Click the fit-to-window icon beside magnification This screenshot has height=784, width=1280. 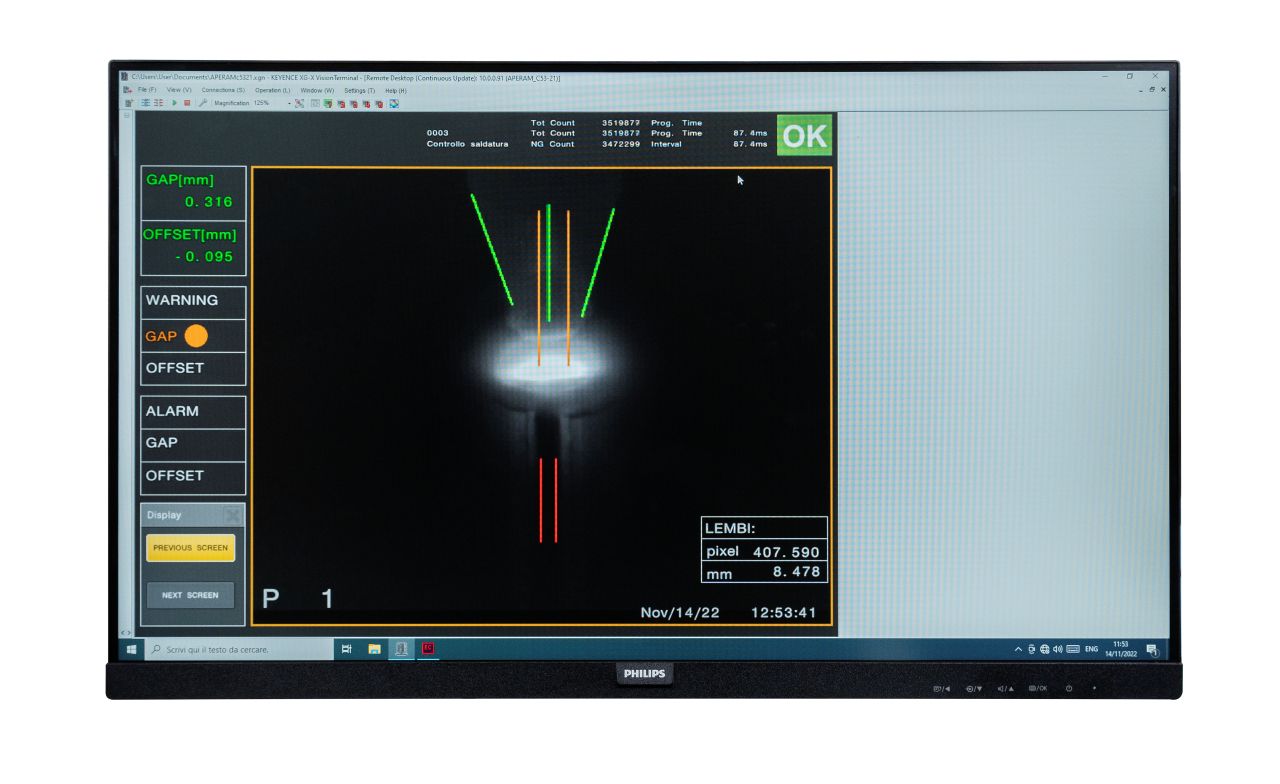click(299, 103)
